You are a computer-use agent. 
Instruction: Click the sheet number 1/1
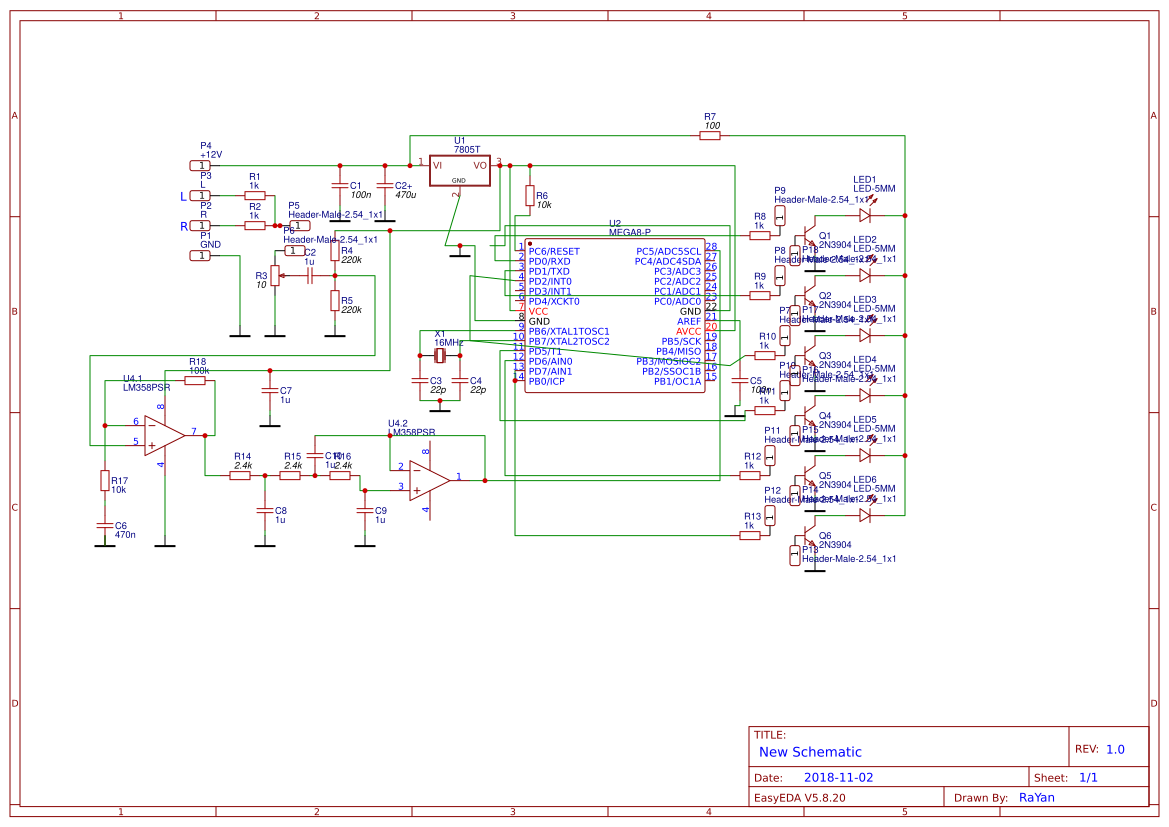coord(1088,777)
